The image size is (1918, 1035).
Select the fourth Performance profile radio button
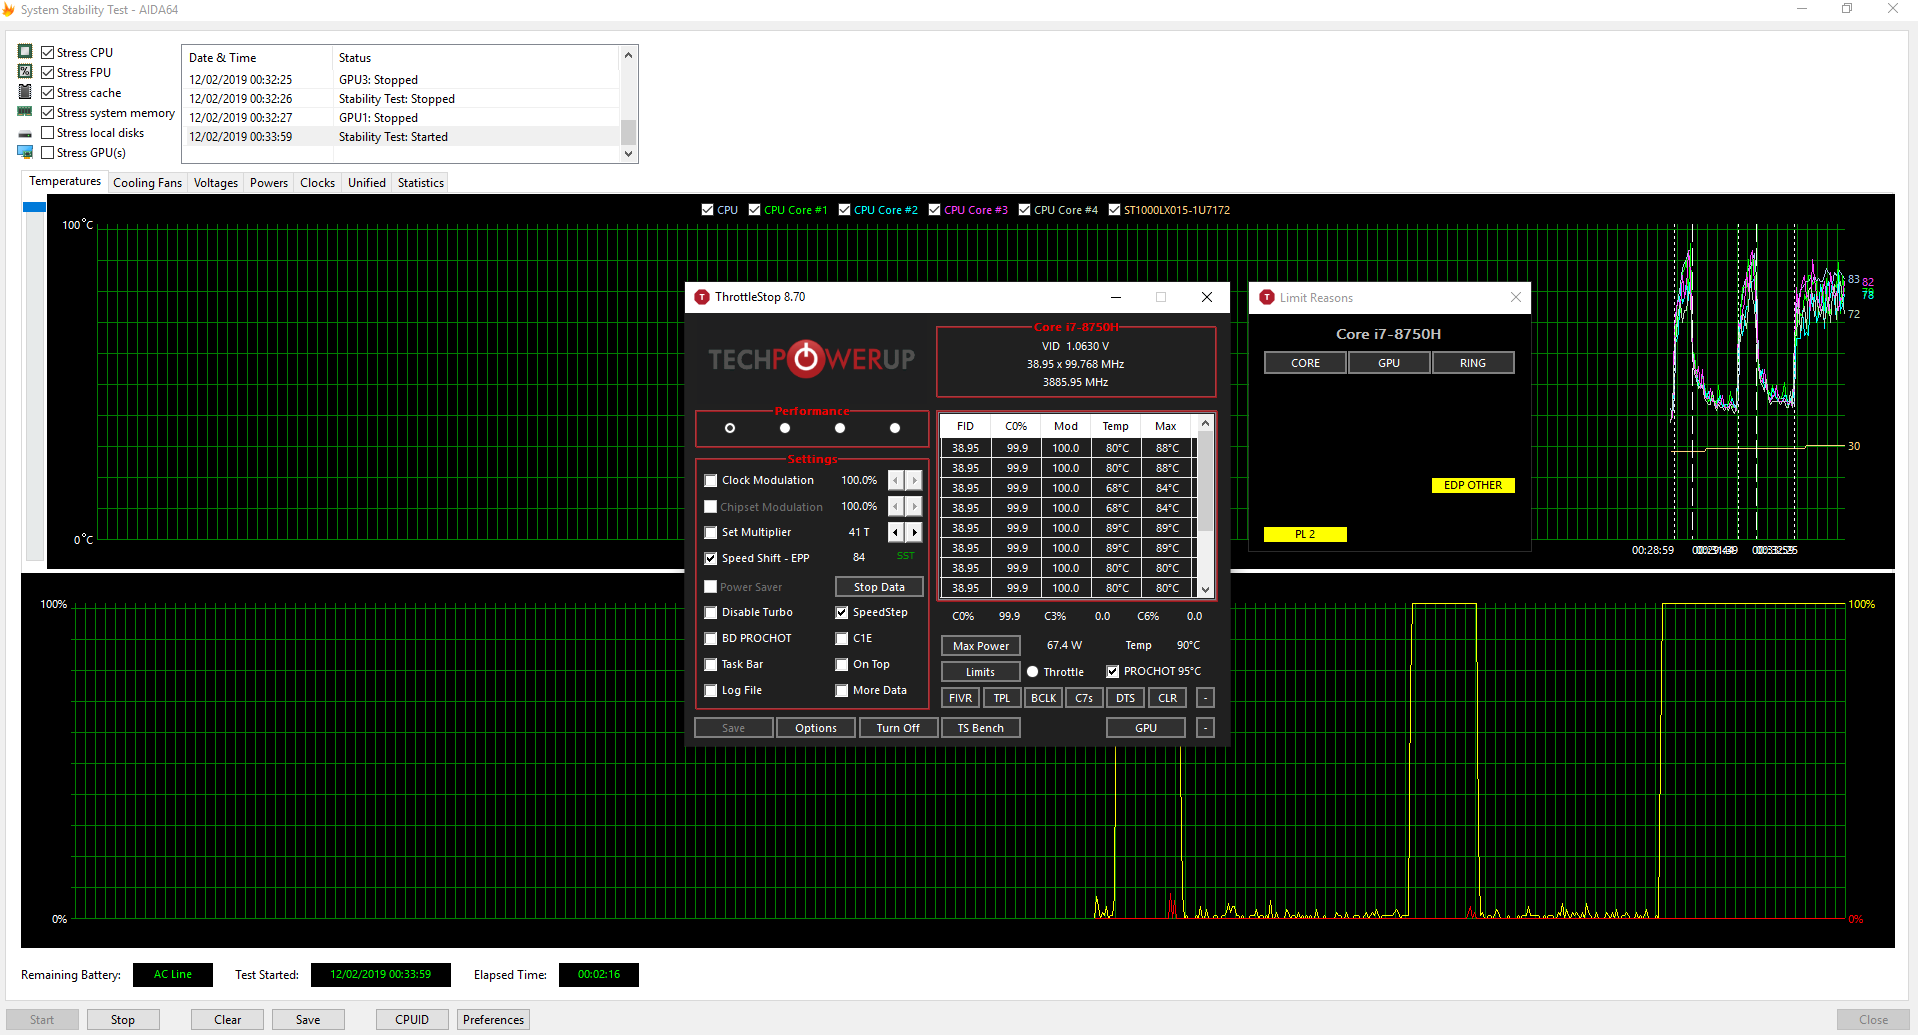tap(895, 428)
